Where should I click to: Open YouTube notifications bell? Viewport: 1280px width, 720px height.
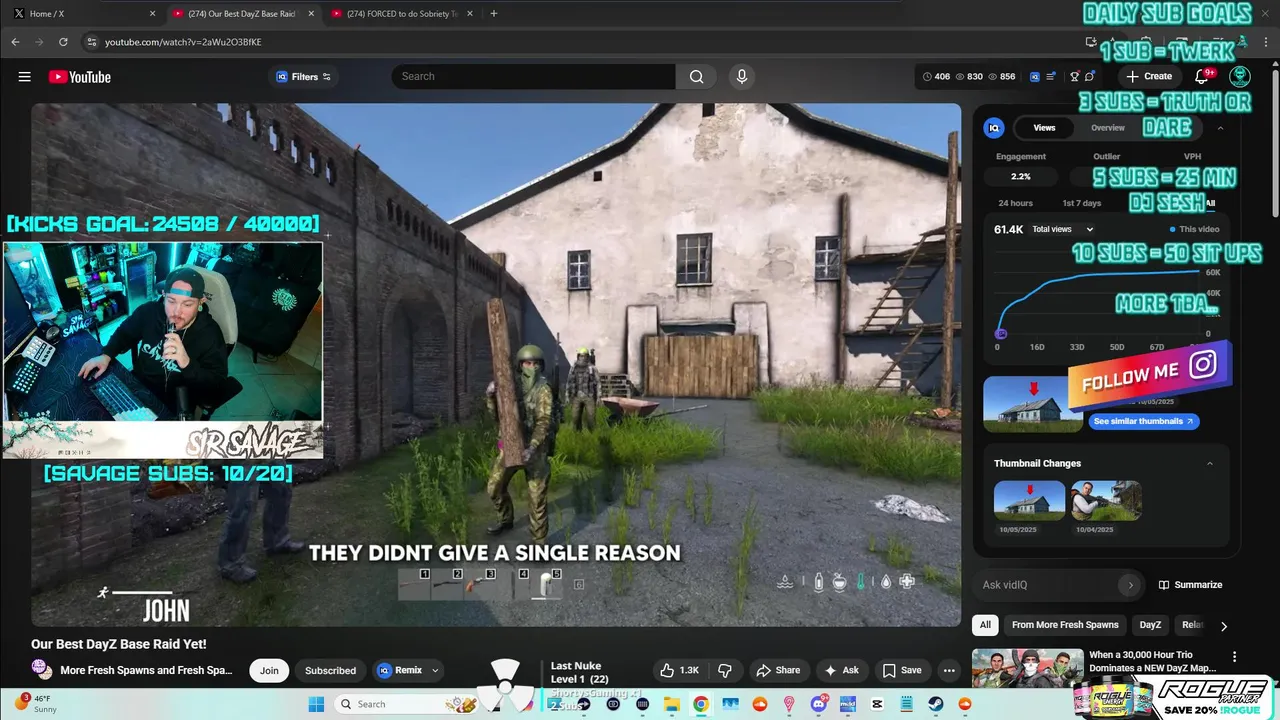click(1203, 76)
